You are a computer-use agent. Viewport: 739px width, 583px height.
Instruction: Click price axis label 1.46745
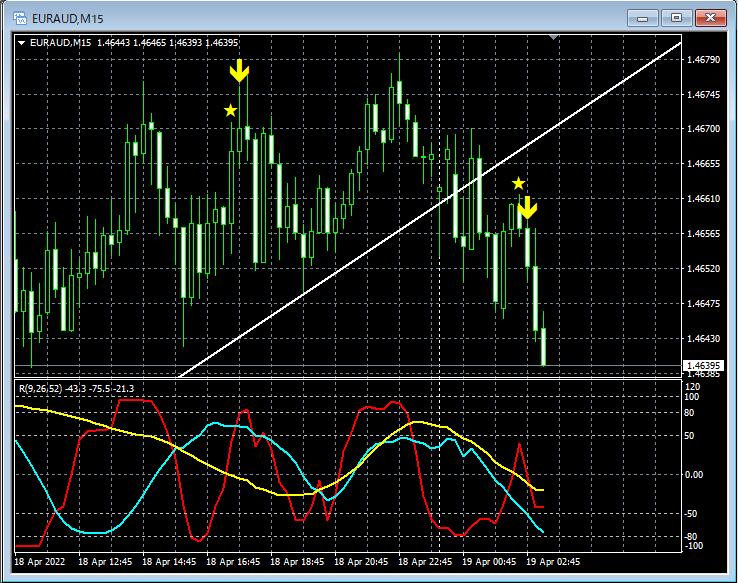(704, 95)
